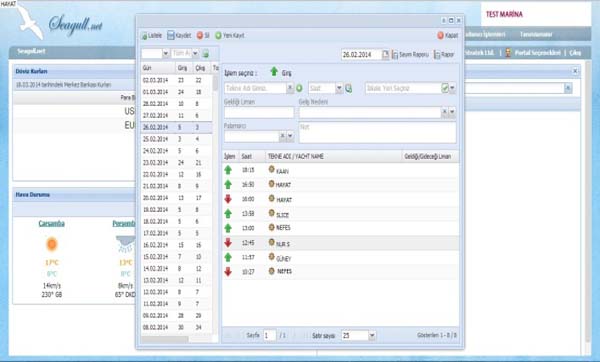Click the Tekne Adı Giriniz input
The image size is (600, 362).
coord(255,88)
